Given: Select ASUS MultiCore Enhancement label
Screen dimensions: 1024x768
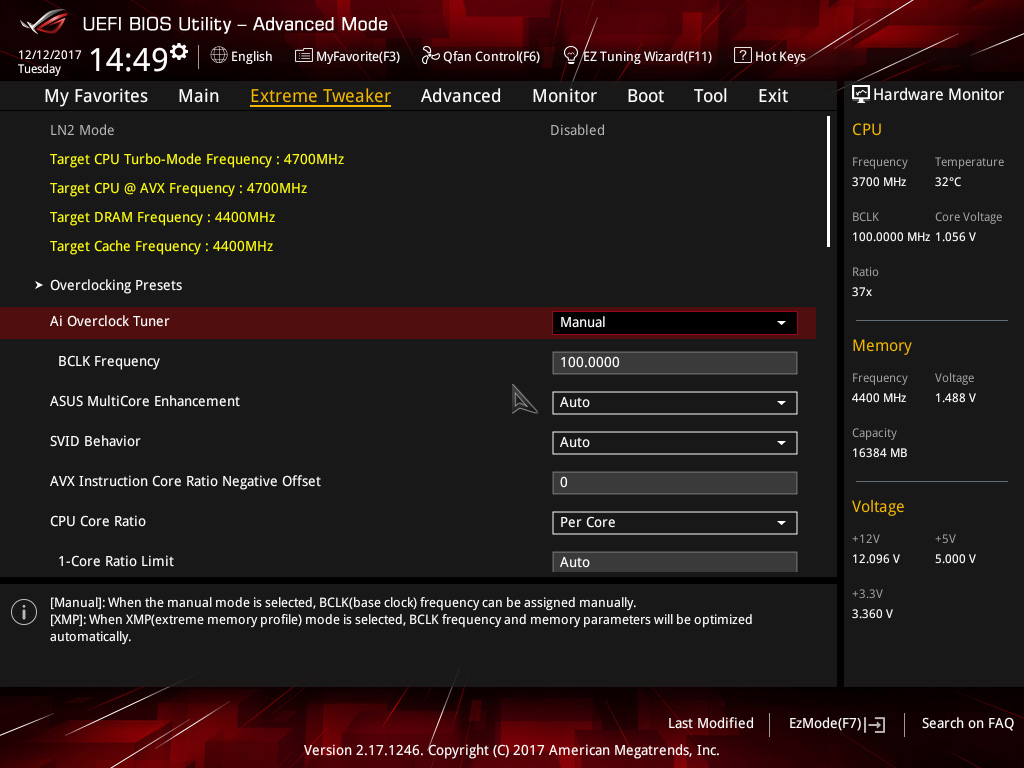Looking at the screenshot, I should pos(145,401).
